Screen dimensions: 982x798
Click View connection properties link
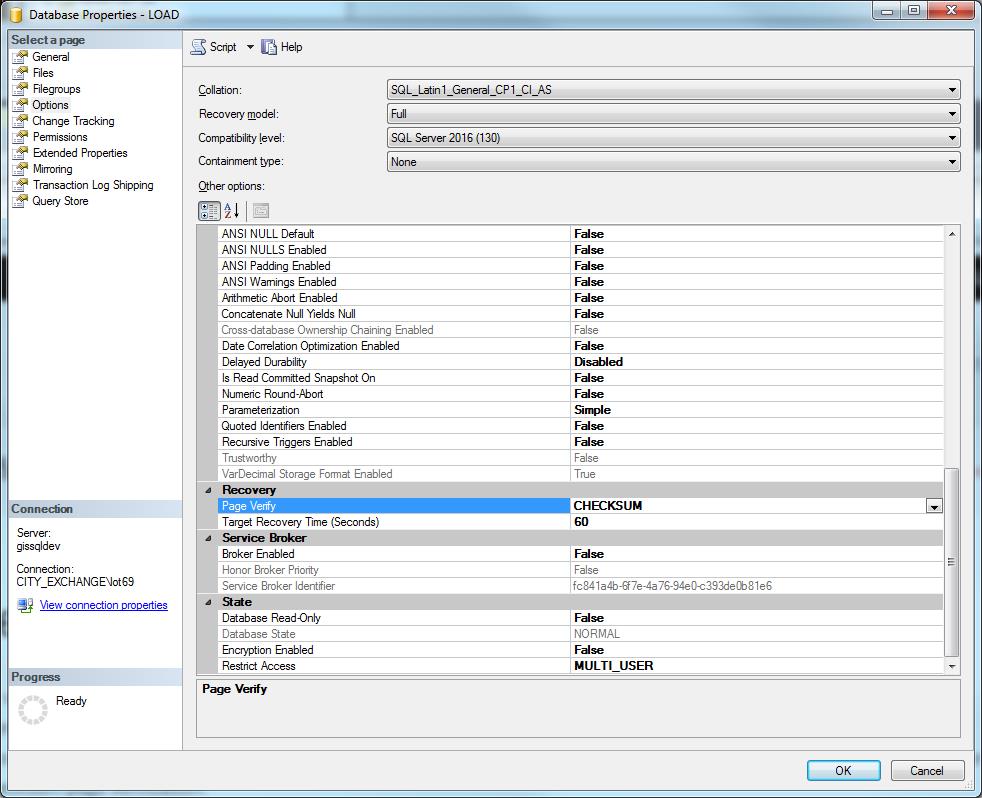[103, 605]
